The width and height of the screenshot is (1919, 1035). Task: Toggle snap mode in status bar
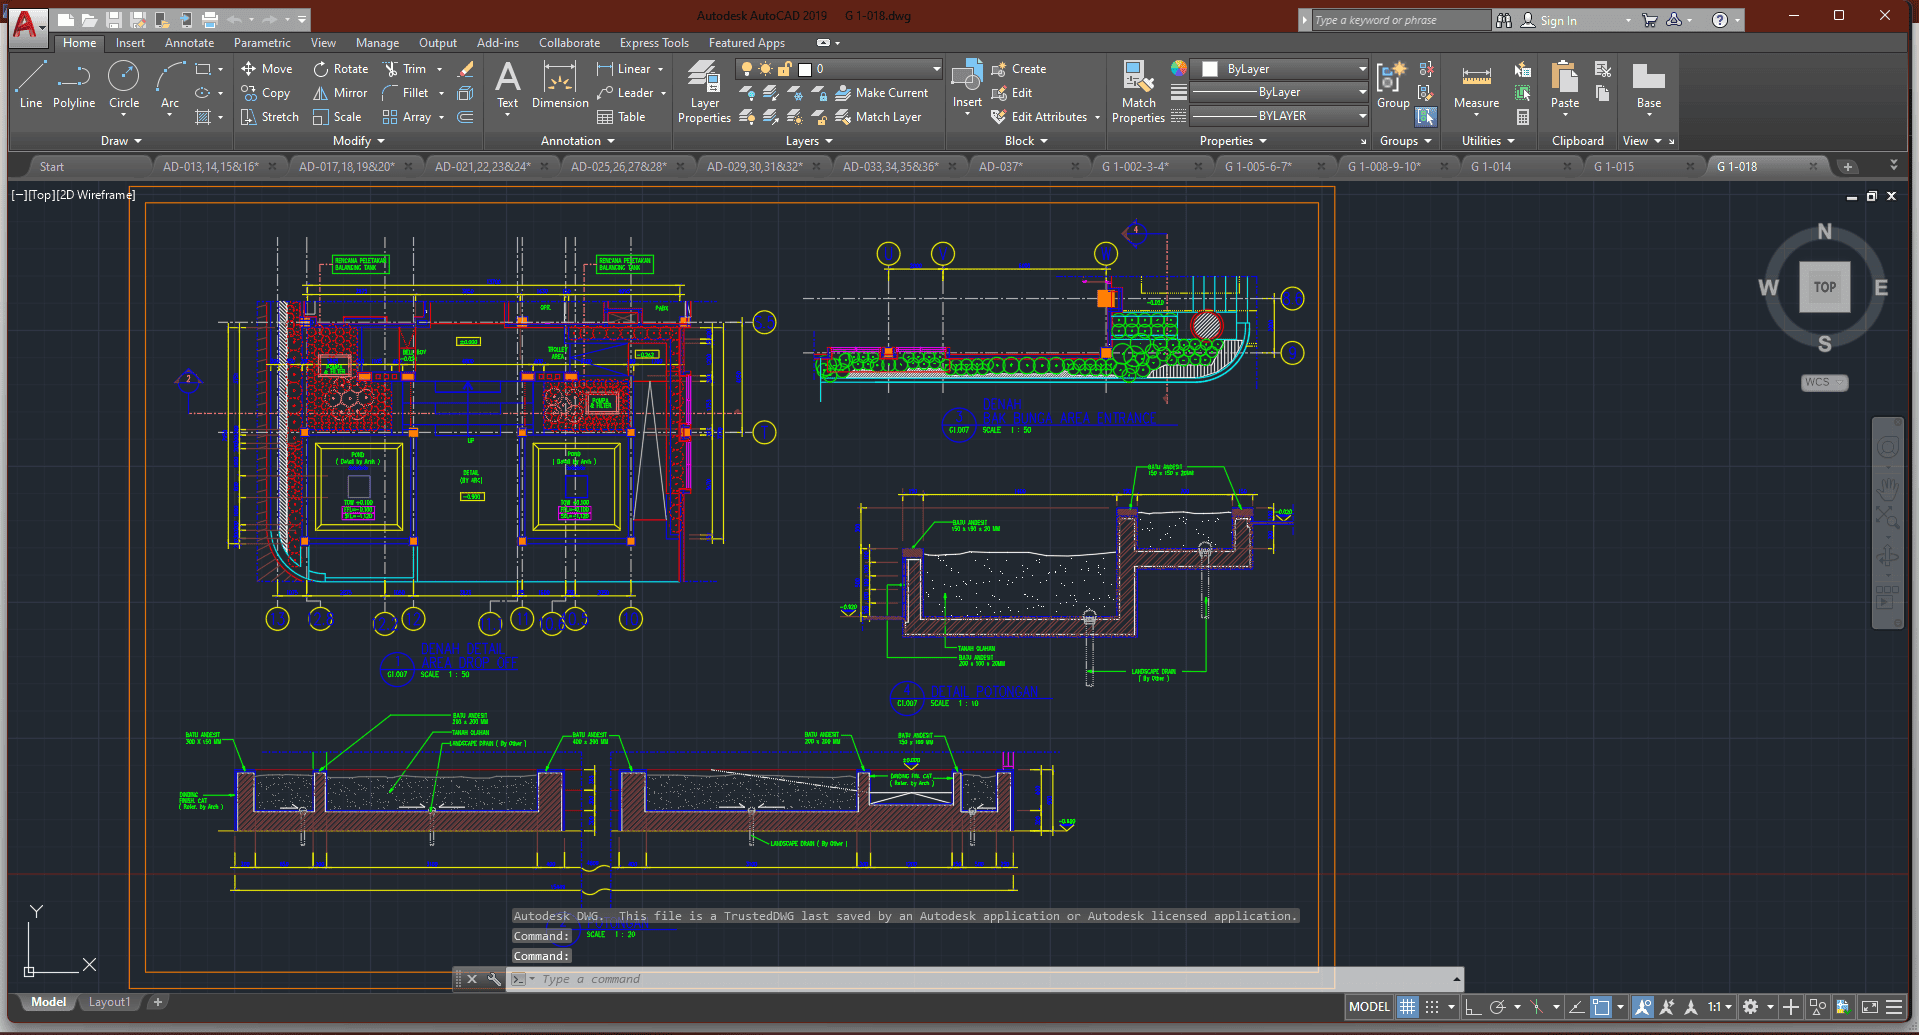click(1432, 1007)
